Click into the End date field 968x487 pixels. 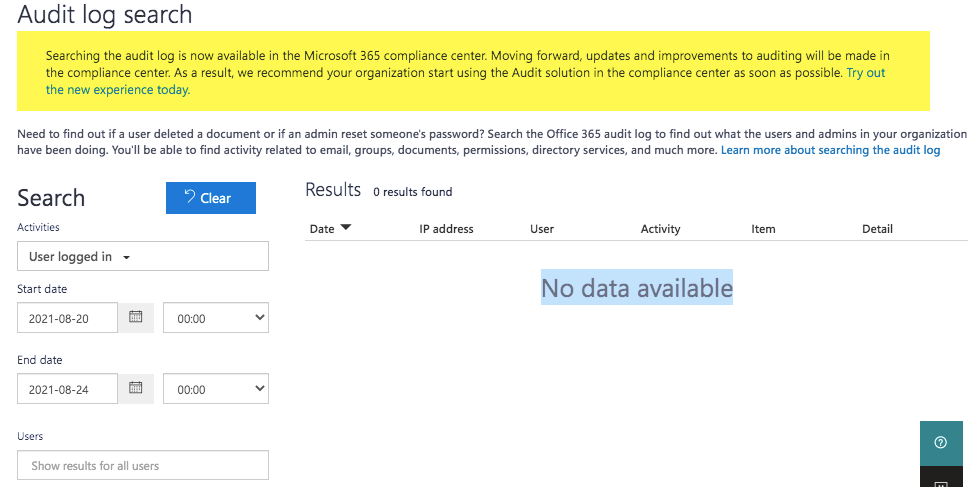(68, 389)
